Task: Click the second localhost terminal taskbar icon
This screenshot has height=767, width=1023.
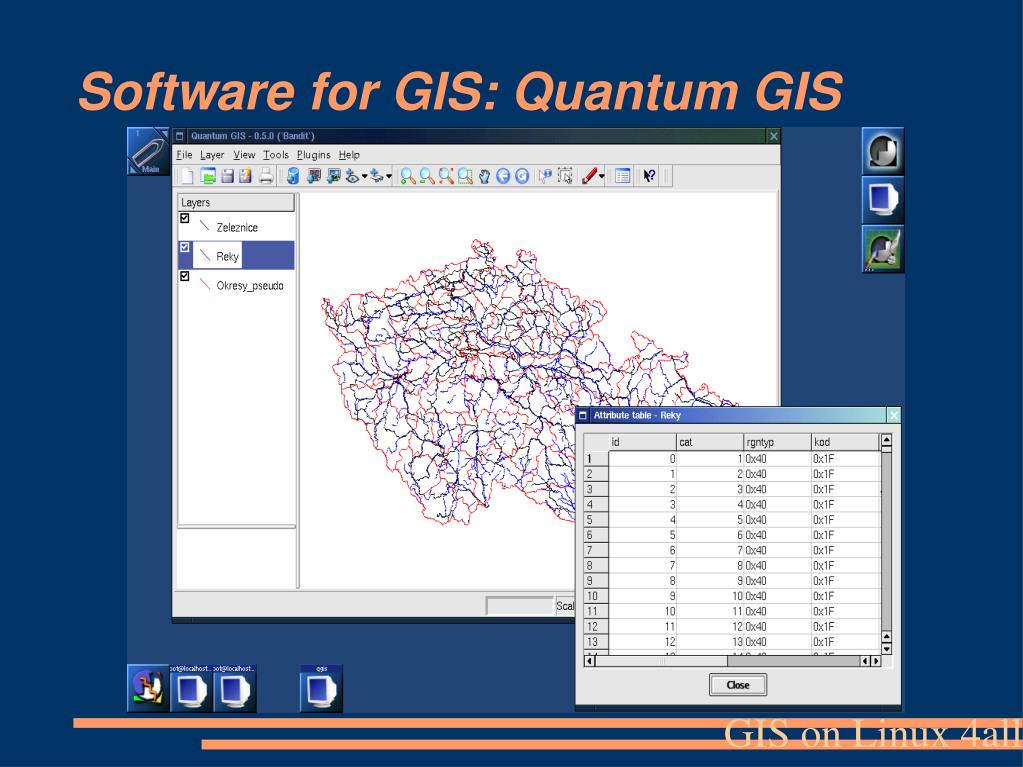Action: click(x=234, y=689)
